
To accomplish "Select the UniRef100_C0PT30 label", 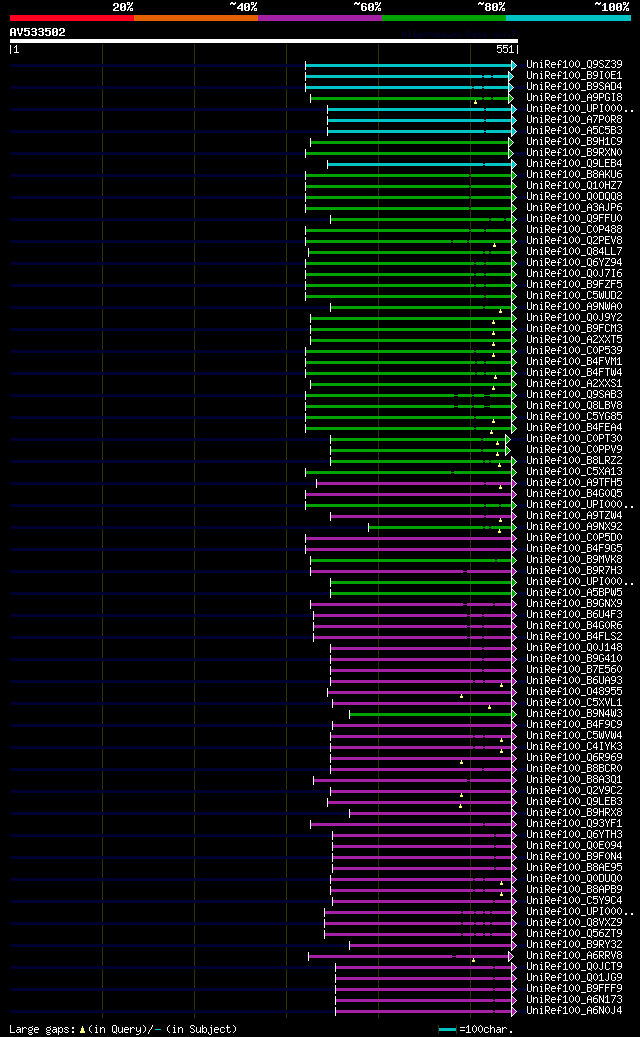I will [x=574, y=438].
